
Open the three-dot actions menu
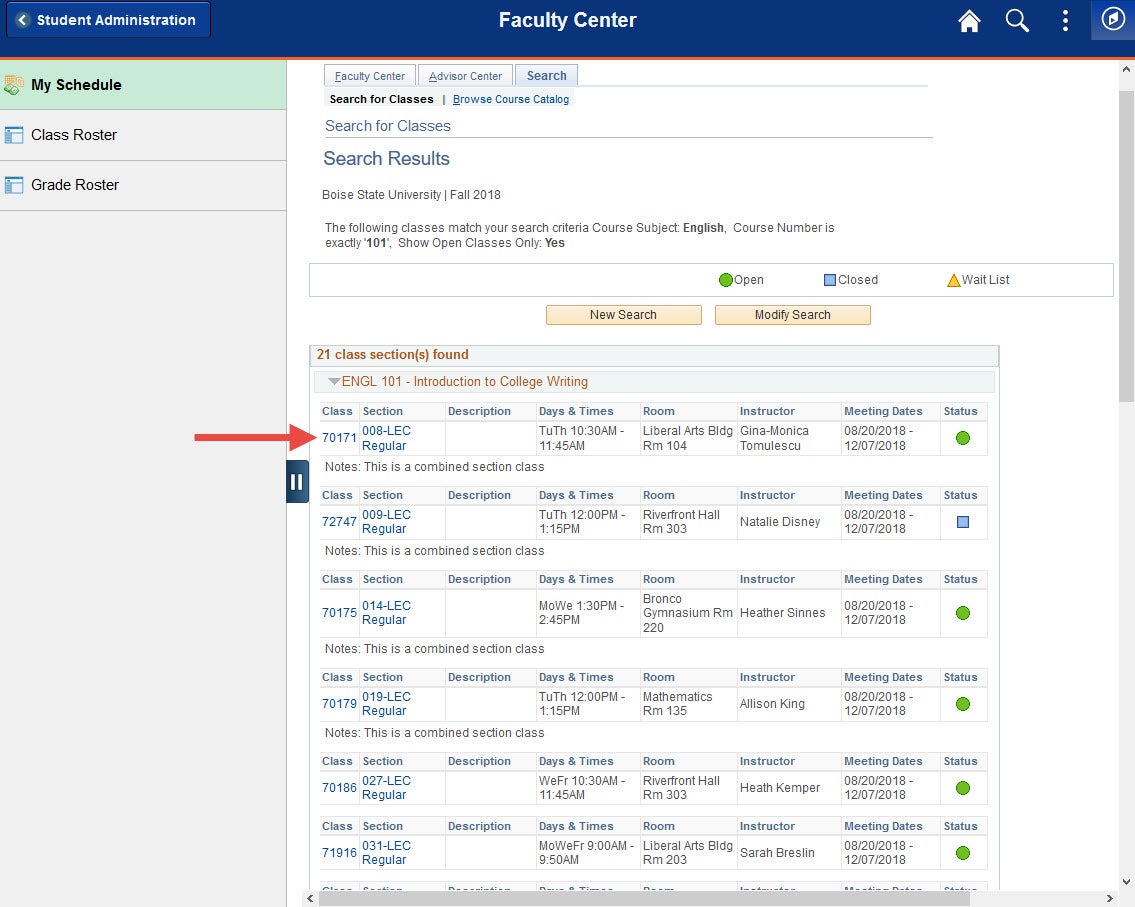point(1065,20)
